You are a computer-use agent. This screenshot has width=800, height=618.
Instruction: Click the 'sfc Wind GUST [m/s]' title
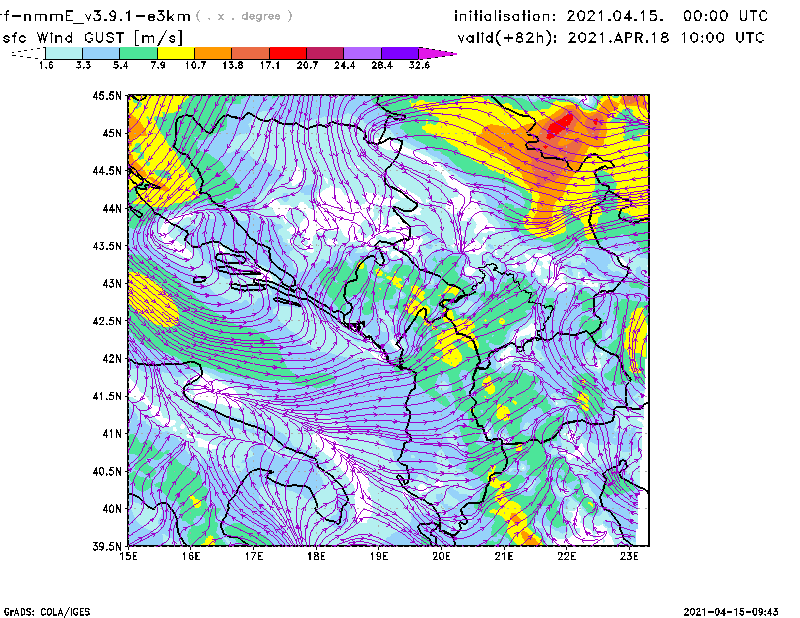coord(92,38)
